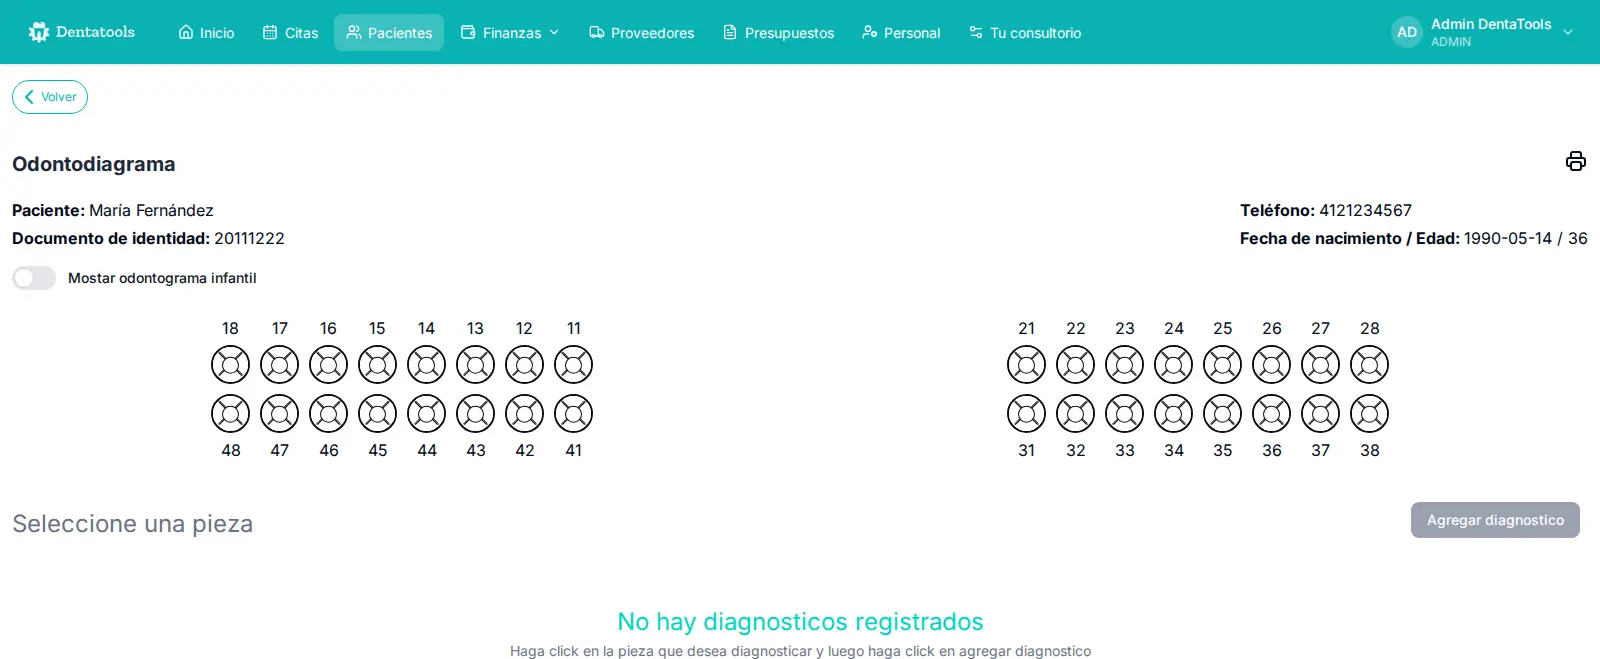
Task: Open the Proveedores section
Action: point(641,33)
